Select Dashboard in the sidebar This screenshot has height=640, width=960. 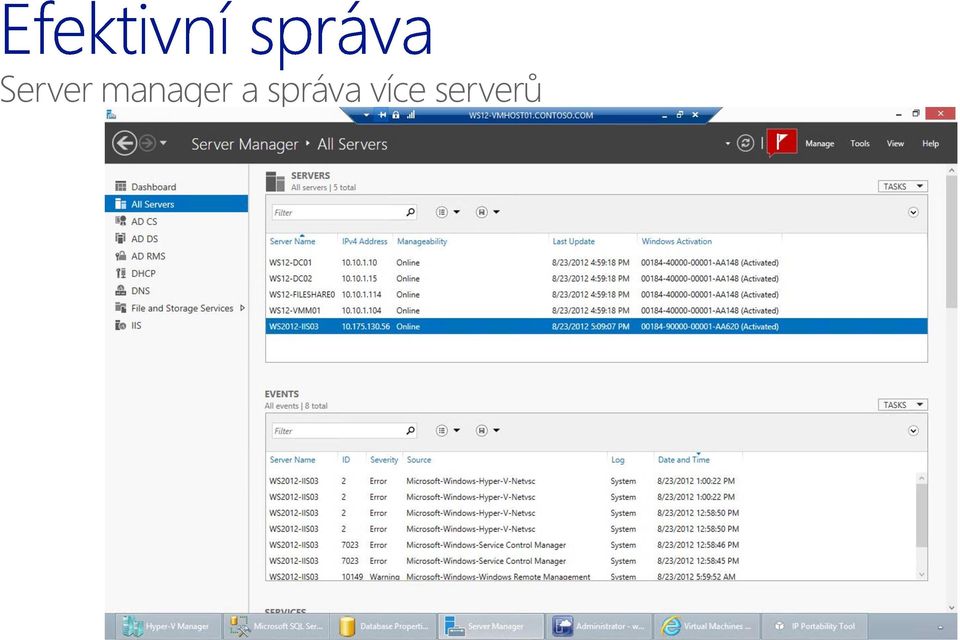pos(176,187)
